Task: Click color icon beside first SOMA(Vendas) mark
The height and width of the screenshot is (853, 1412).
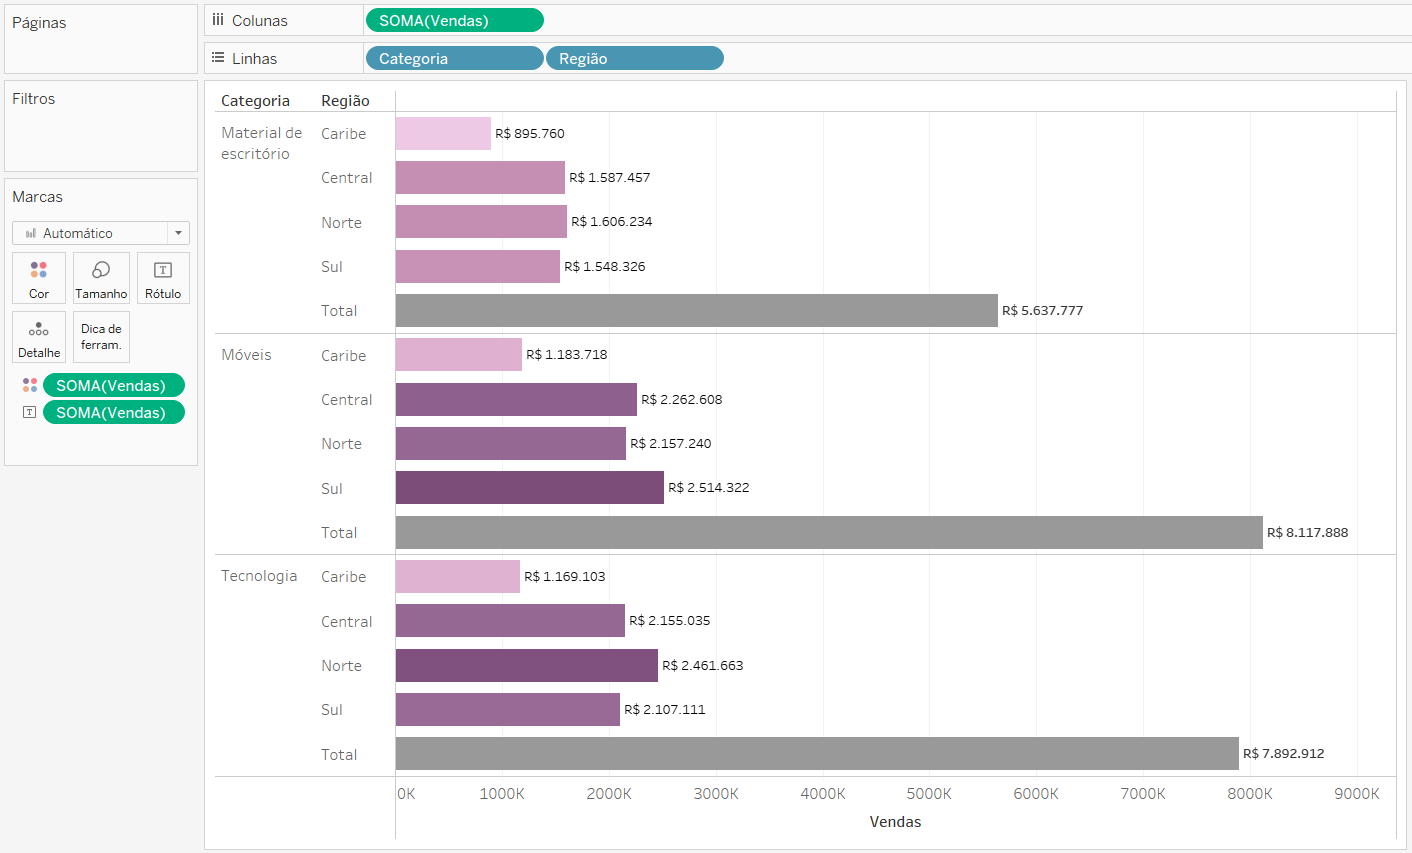Action: (30, 385)
